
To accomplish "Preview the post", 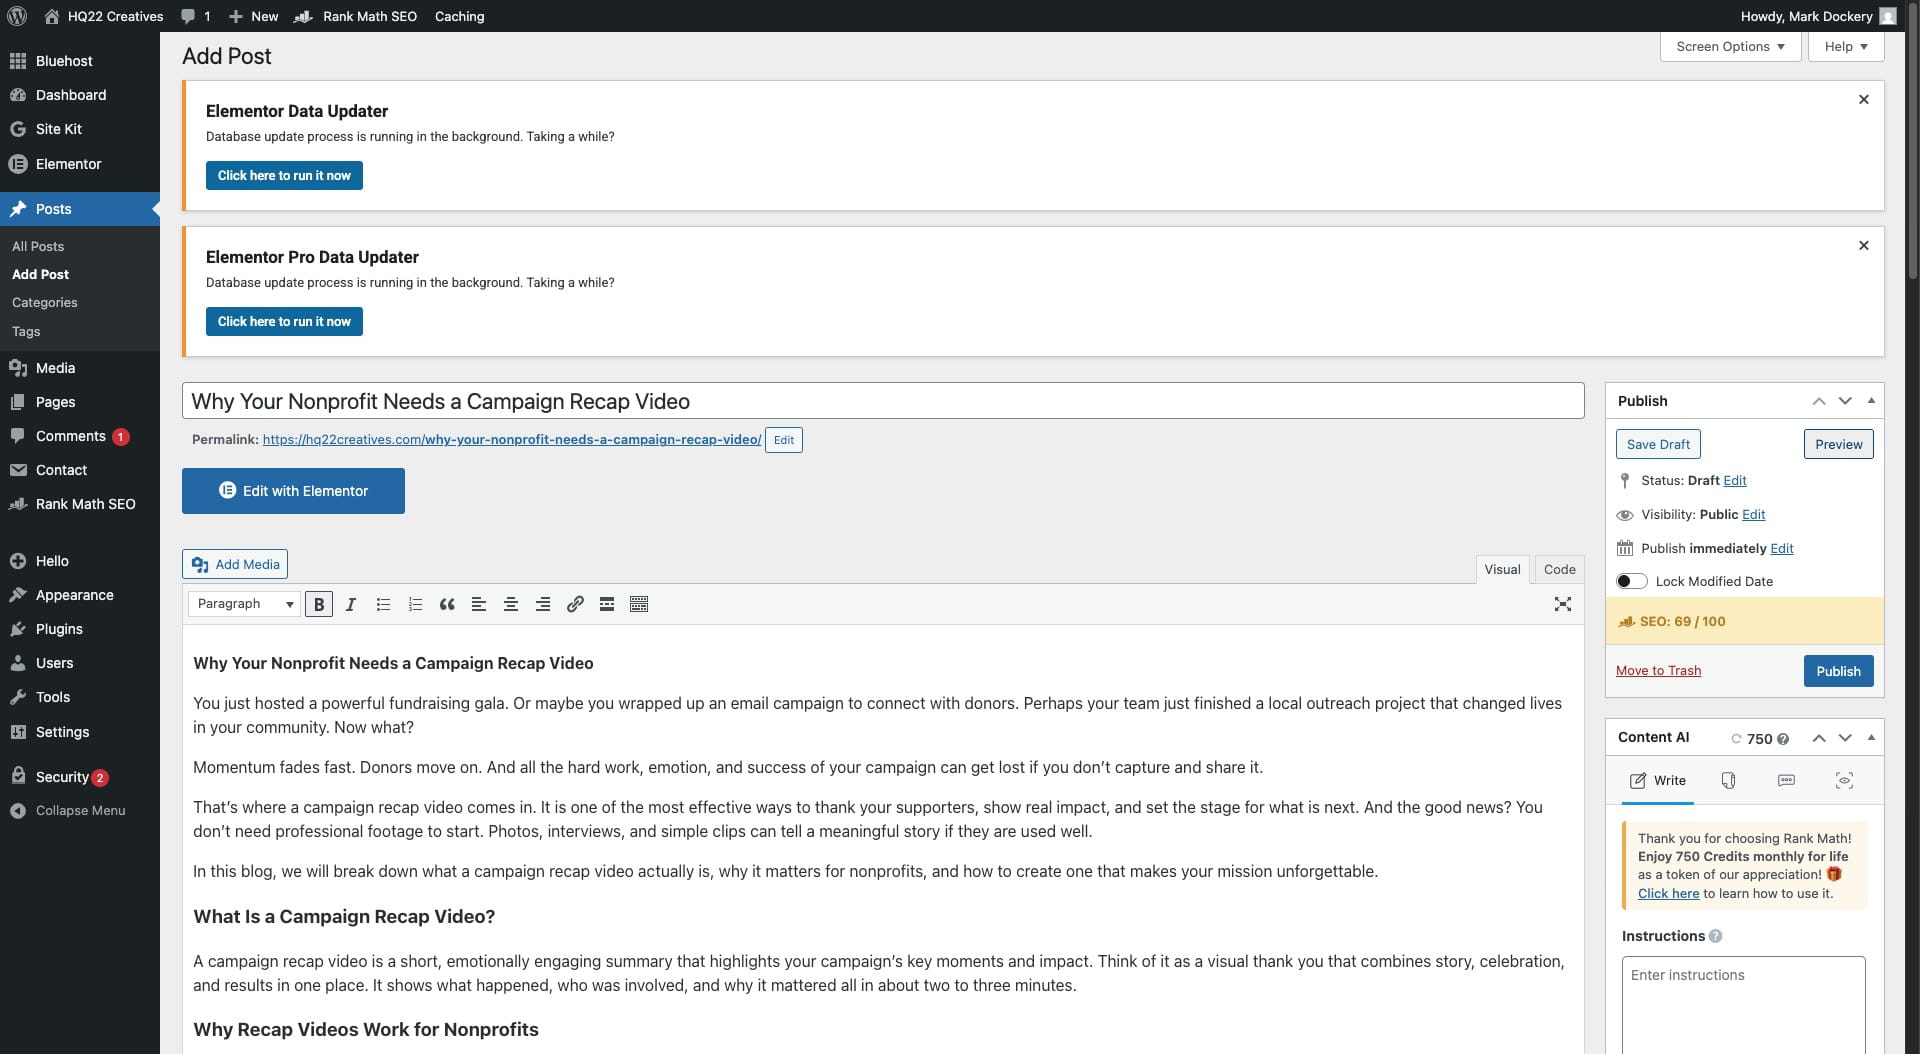I will click(x=1838, y=444).
